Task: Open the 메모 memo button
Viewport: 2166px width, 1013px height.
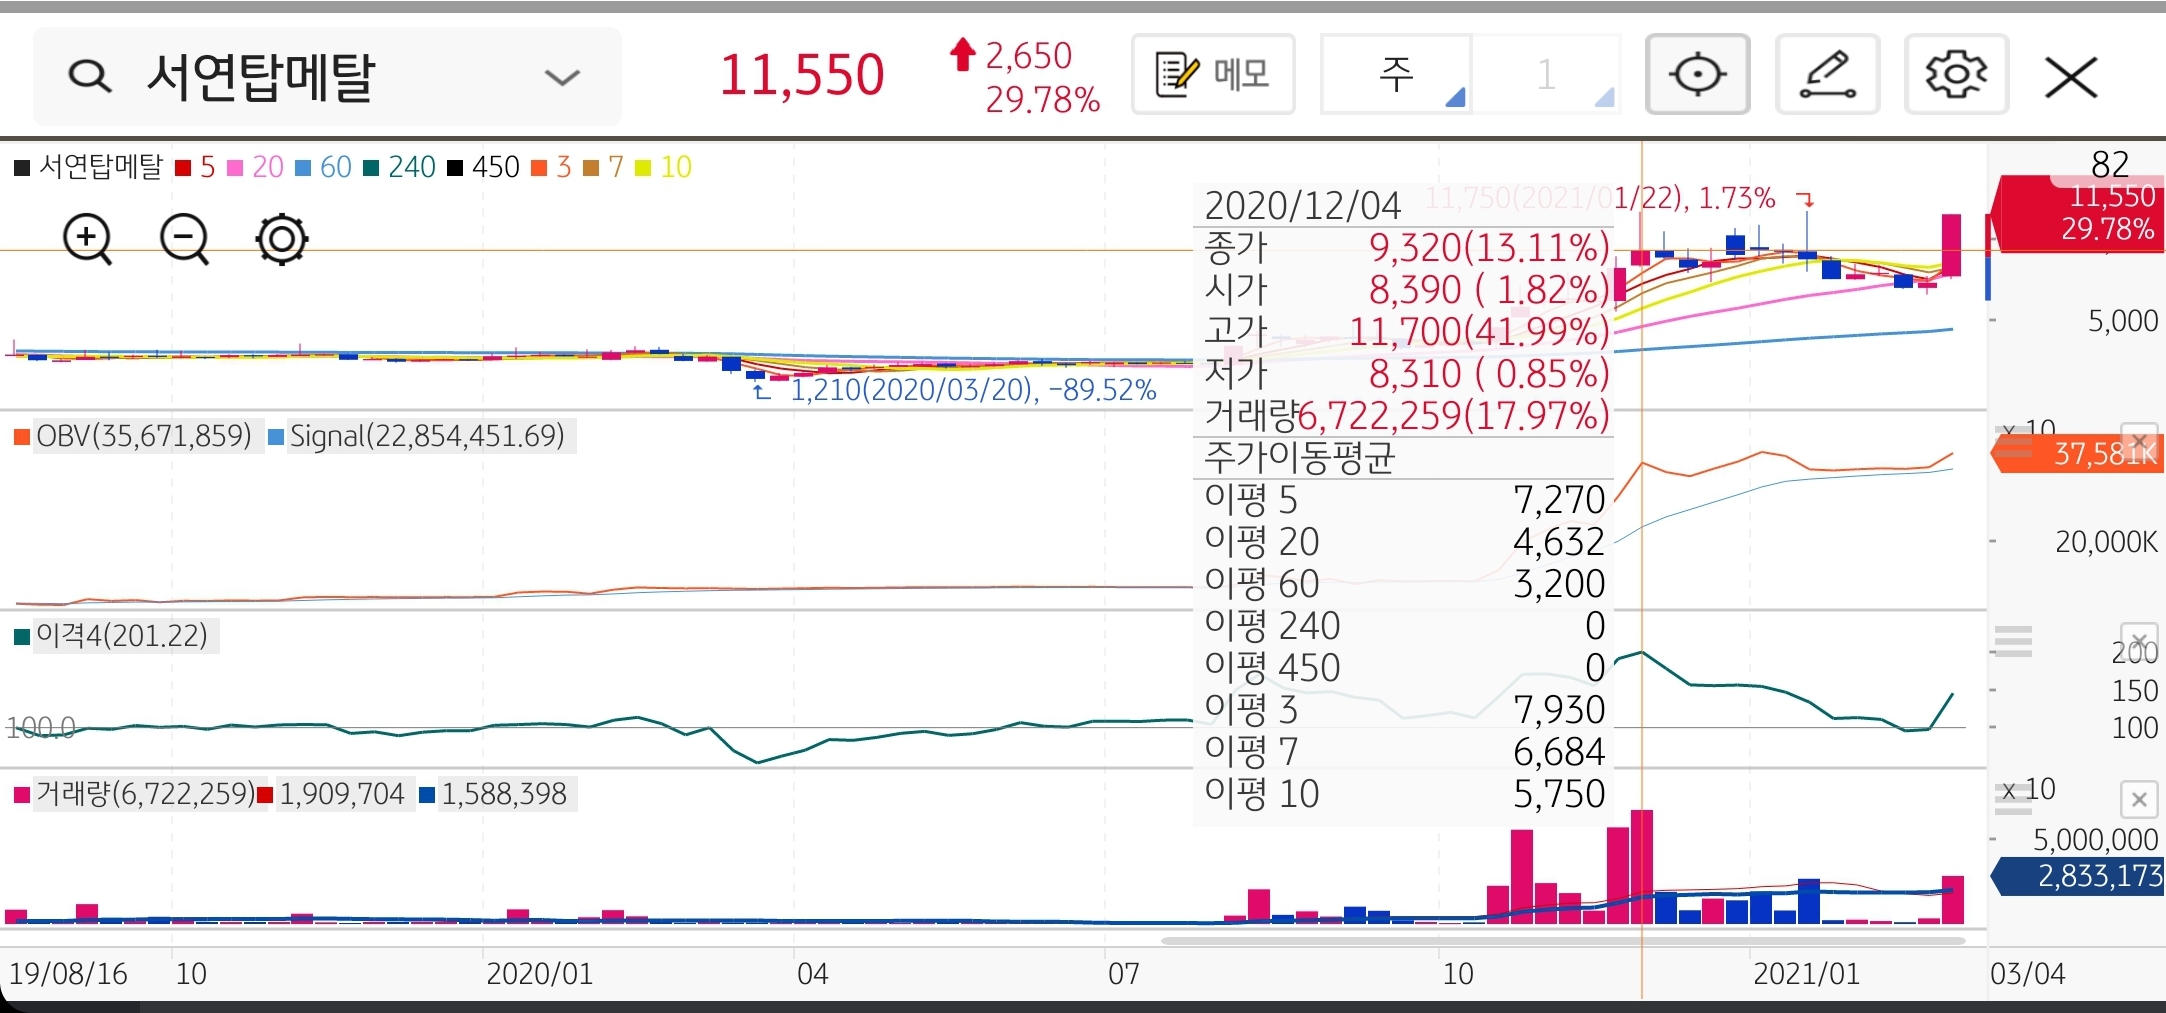Action: pyautogui.click(x=1213, y=74)
